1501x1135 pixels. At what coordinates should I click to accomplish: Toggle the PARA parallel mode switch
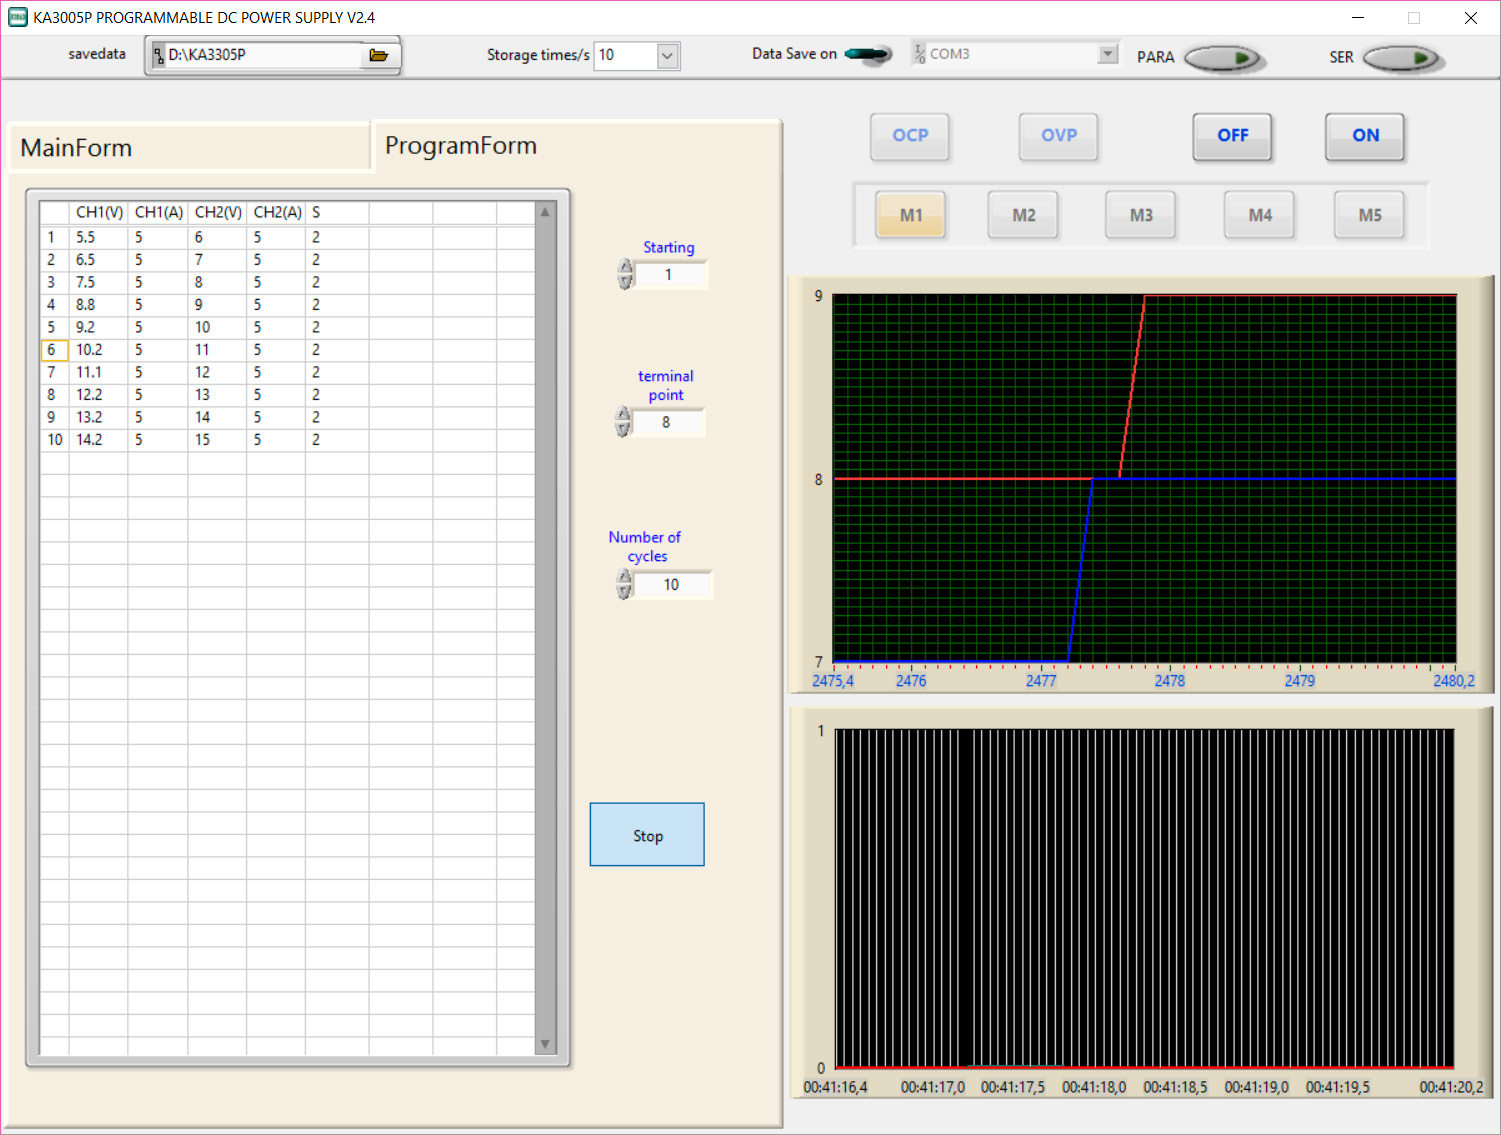point(1224,58)
